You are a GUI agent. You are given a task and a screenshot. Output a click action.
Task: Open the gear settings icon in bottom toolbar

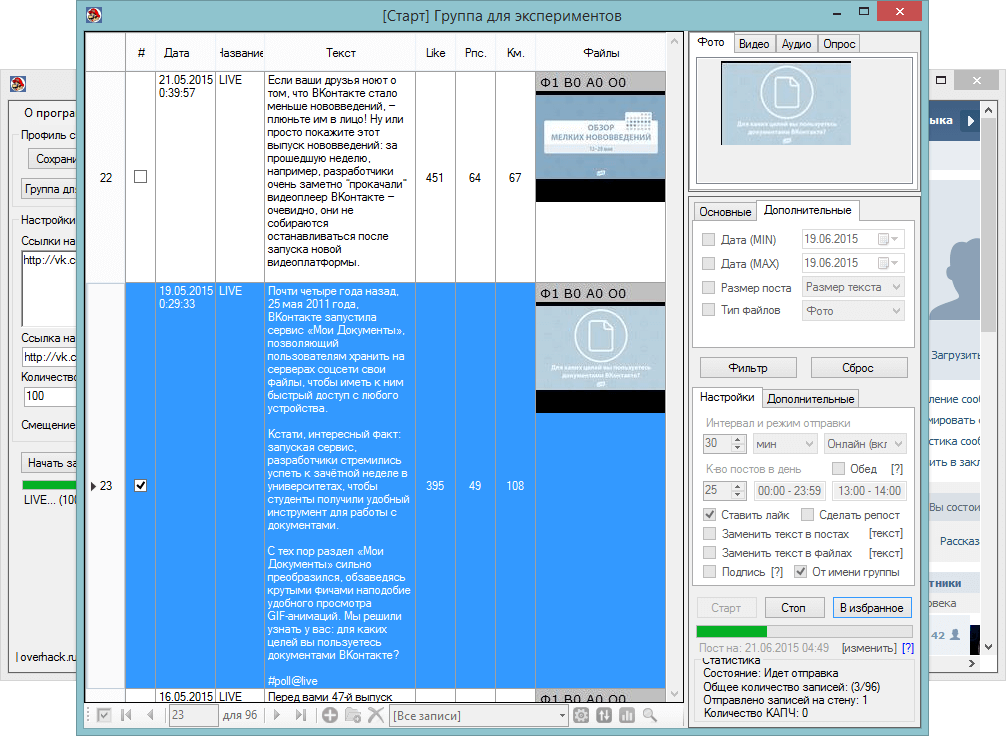pos(582,715)
